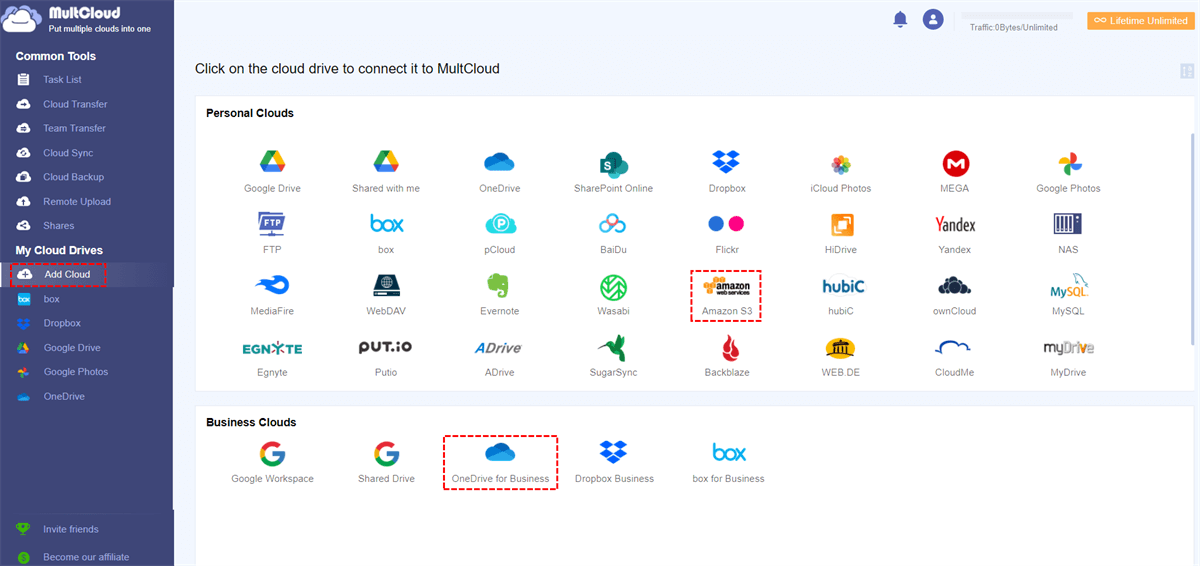This screenshot has height=566, width=1200.
Task: Connect Dropbox in Personal Clouds grid
Action: [x=726, y=171]
